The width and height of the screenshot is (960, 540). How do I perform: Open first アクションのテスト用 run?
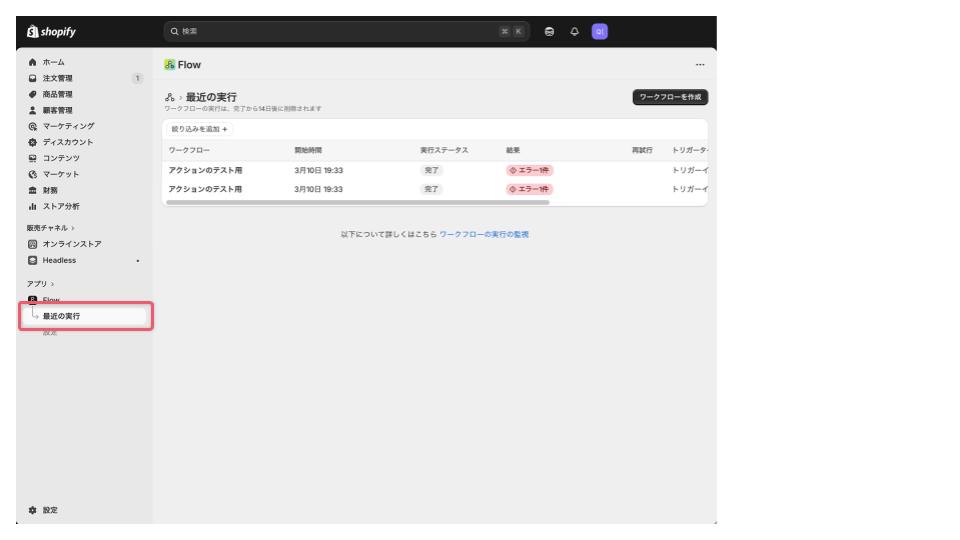[x=205, y=170]
